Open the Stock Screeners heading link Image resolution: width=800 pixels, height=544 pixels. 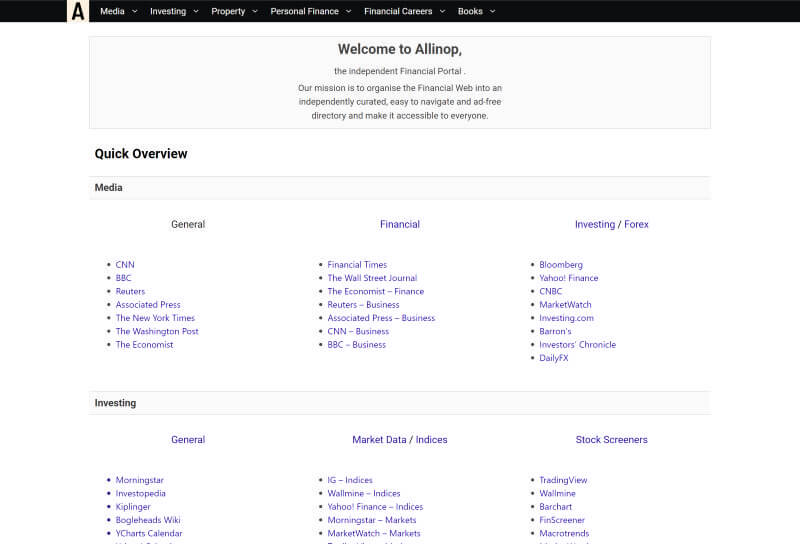pyautogui.click(x=612, y=439)
